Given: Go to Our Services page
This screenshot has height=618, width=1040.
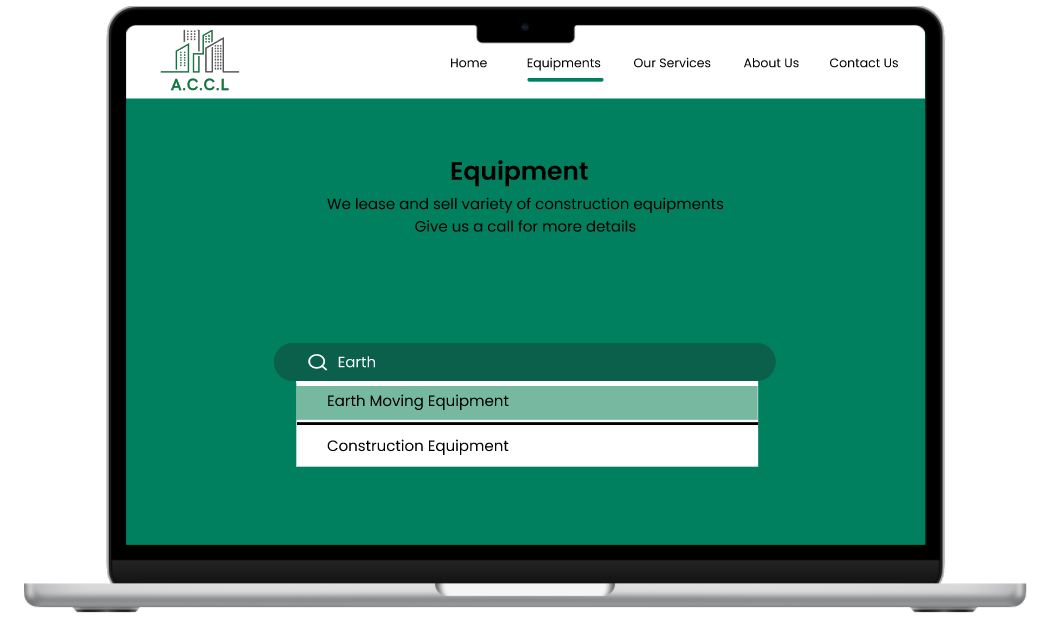Looking at the screenshot, I should 672,63.
